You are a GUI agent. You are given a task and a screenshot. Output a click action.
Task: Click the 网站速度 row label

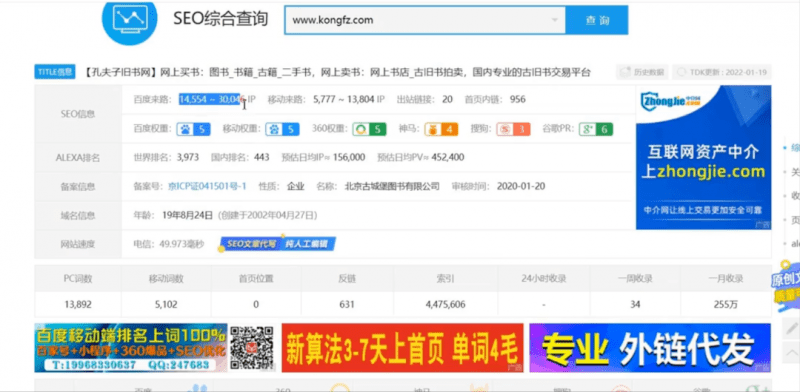(78, 244)
